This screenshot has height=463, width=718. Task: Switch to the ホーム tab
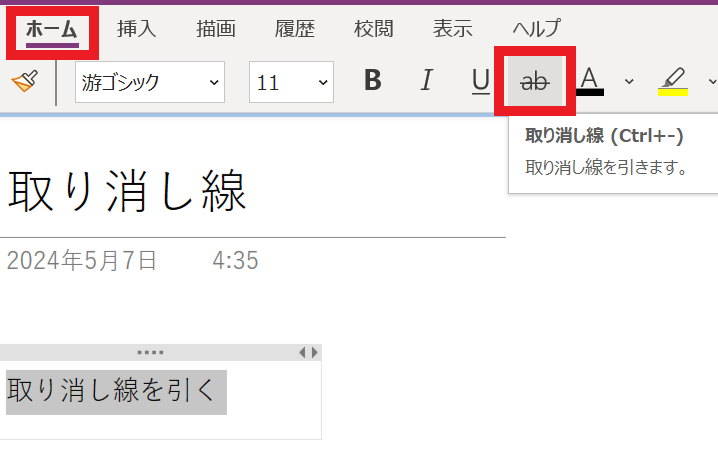pyautogui.click(x=52, y=30)
